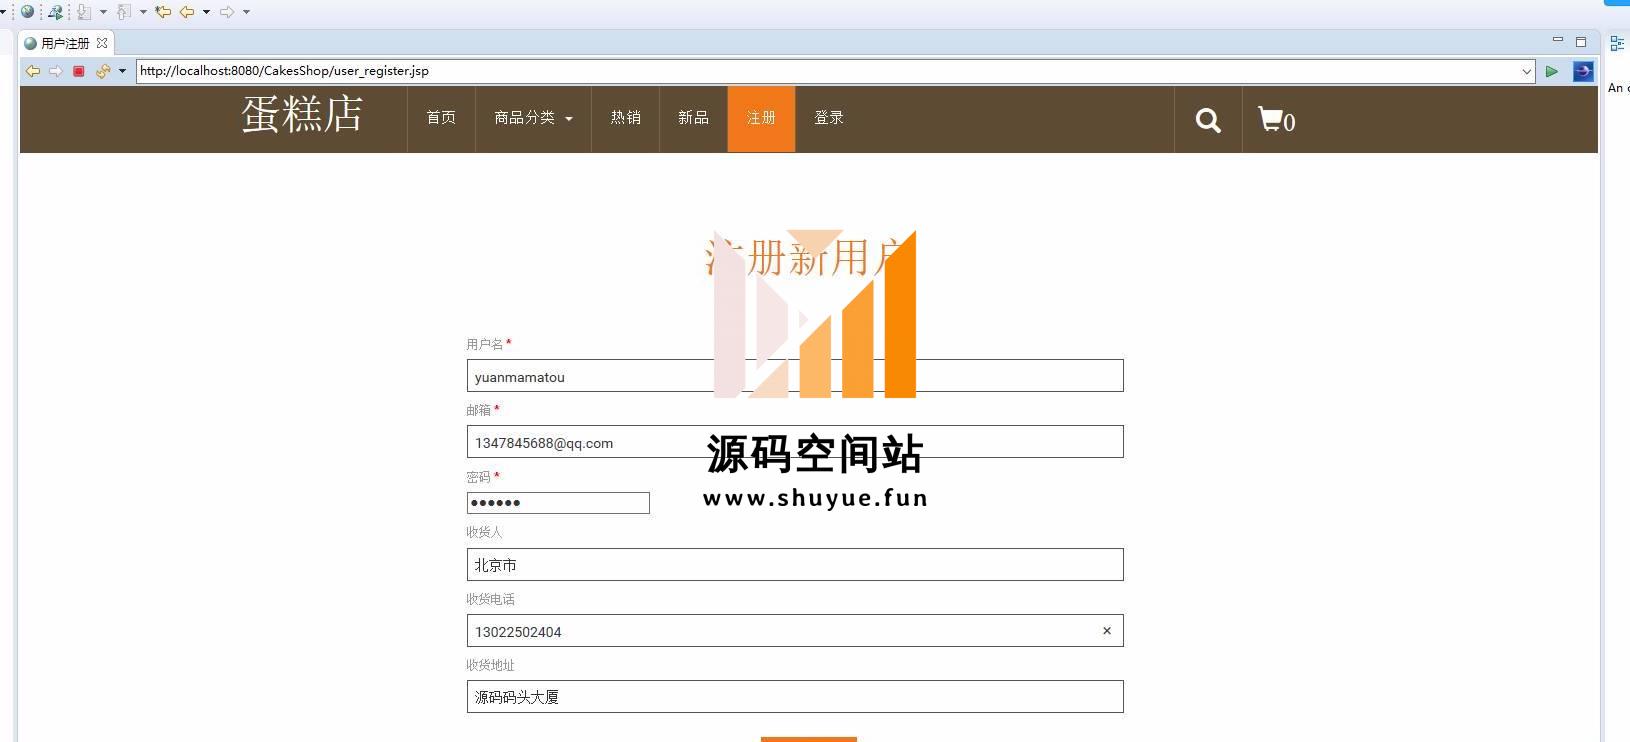Image resolution: width=1630 pixels, height=742 pixels.
Task: Go to the 热销 page
Action: (x=625, y=118)
